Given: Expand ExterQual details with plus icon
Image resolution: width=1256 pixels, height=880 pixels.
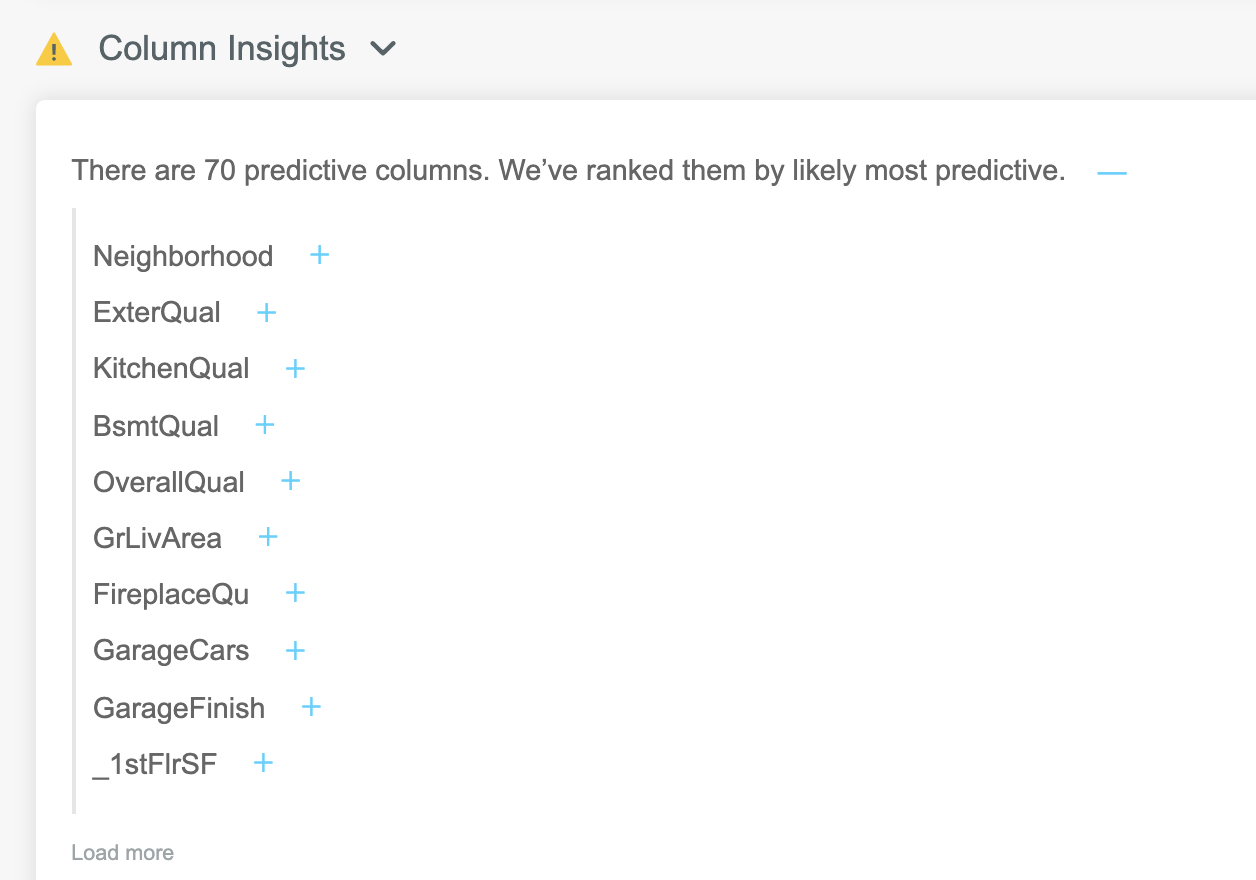Looking at the screenshot, I should [x=266, y=312].
